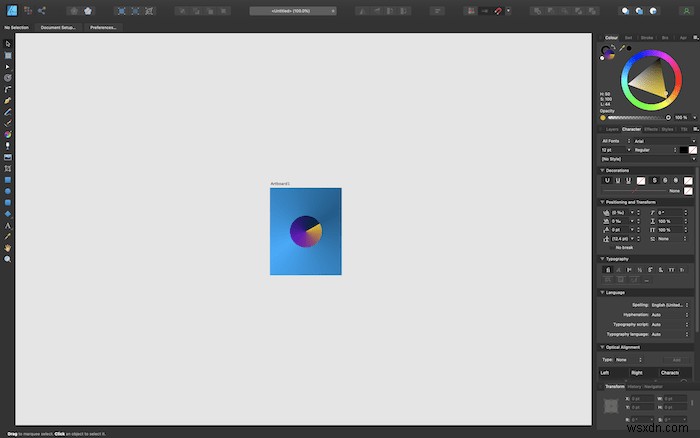This screenshot has height=438, width=700.
Task: Open the Arial font family dropdown
Action: tap(664, 141)
